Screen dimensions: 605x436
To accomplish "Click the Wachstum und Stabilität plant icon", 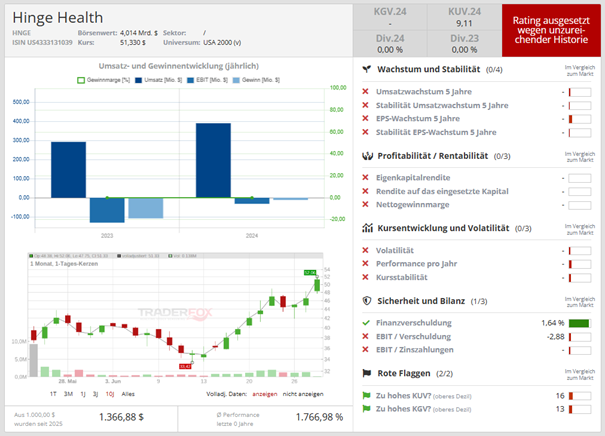I will [367, 69].
